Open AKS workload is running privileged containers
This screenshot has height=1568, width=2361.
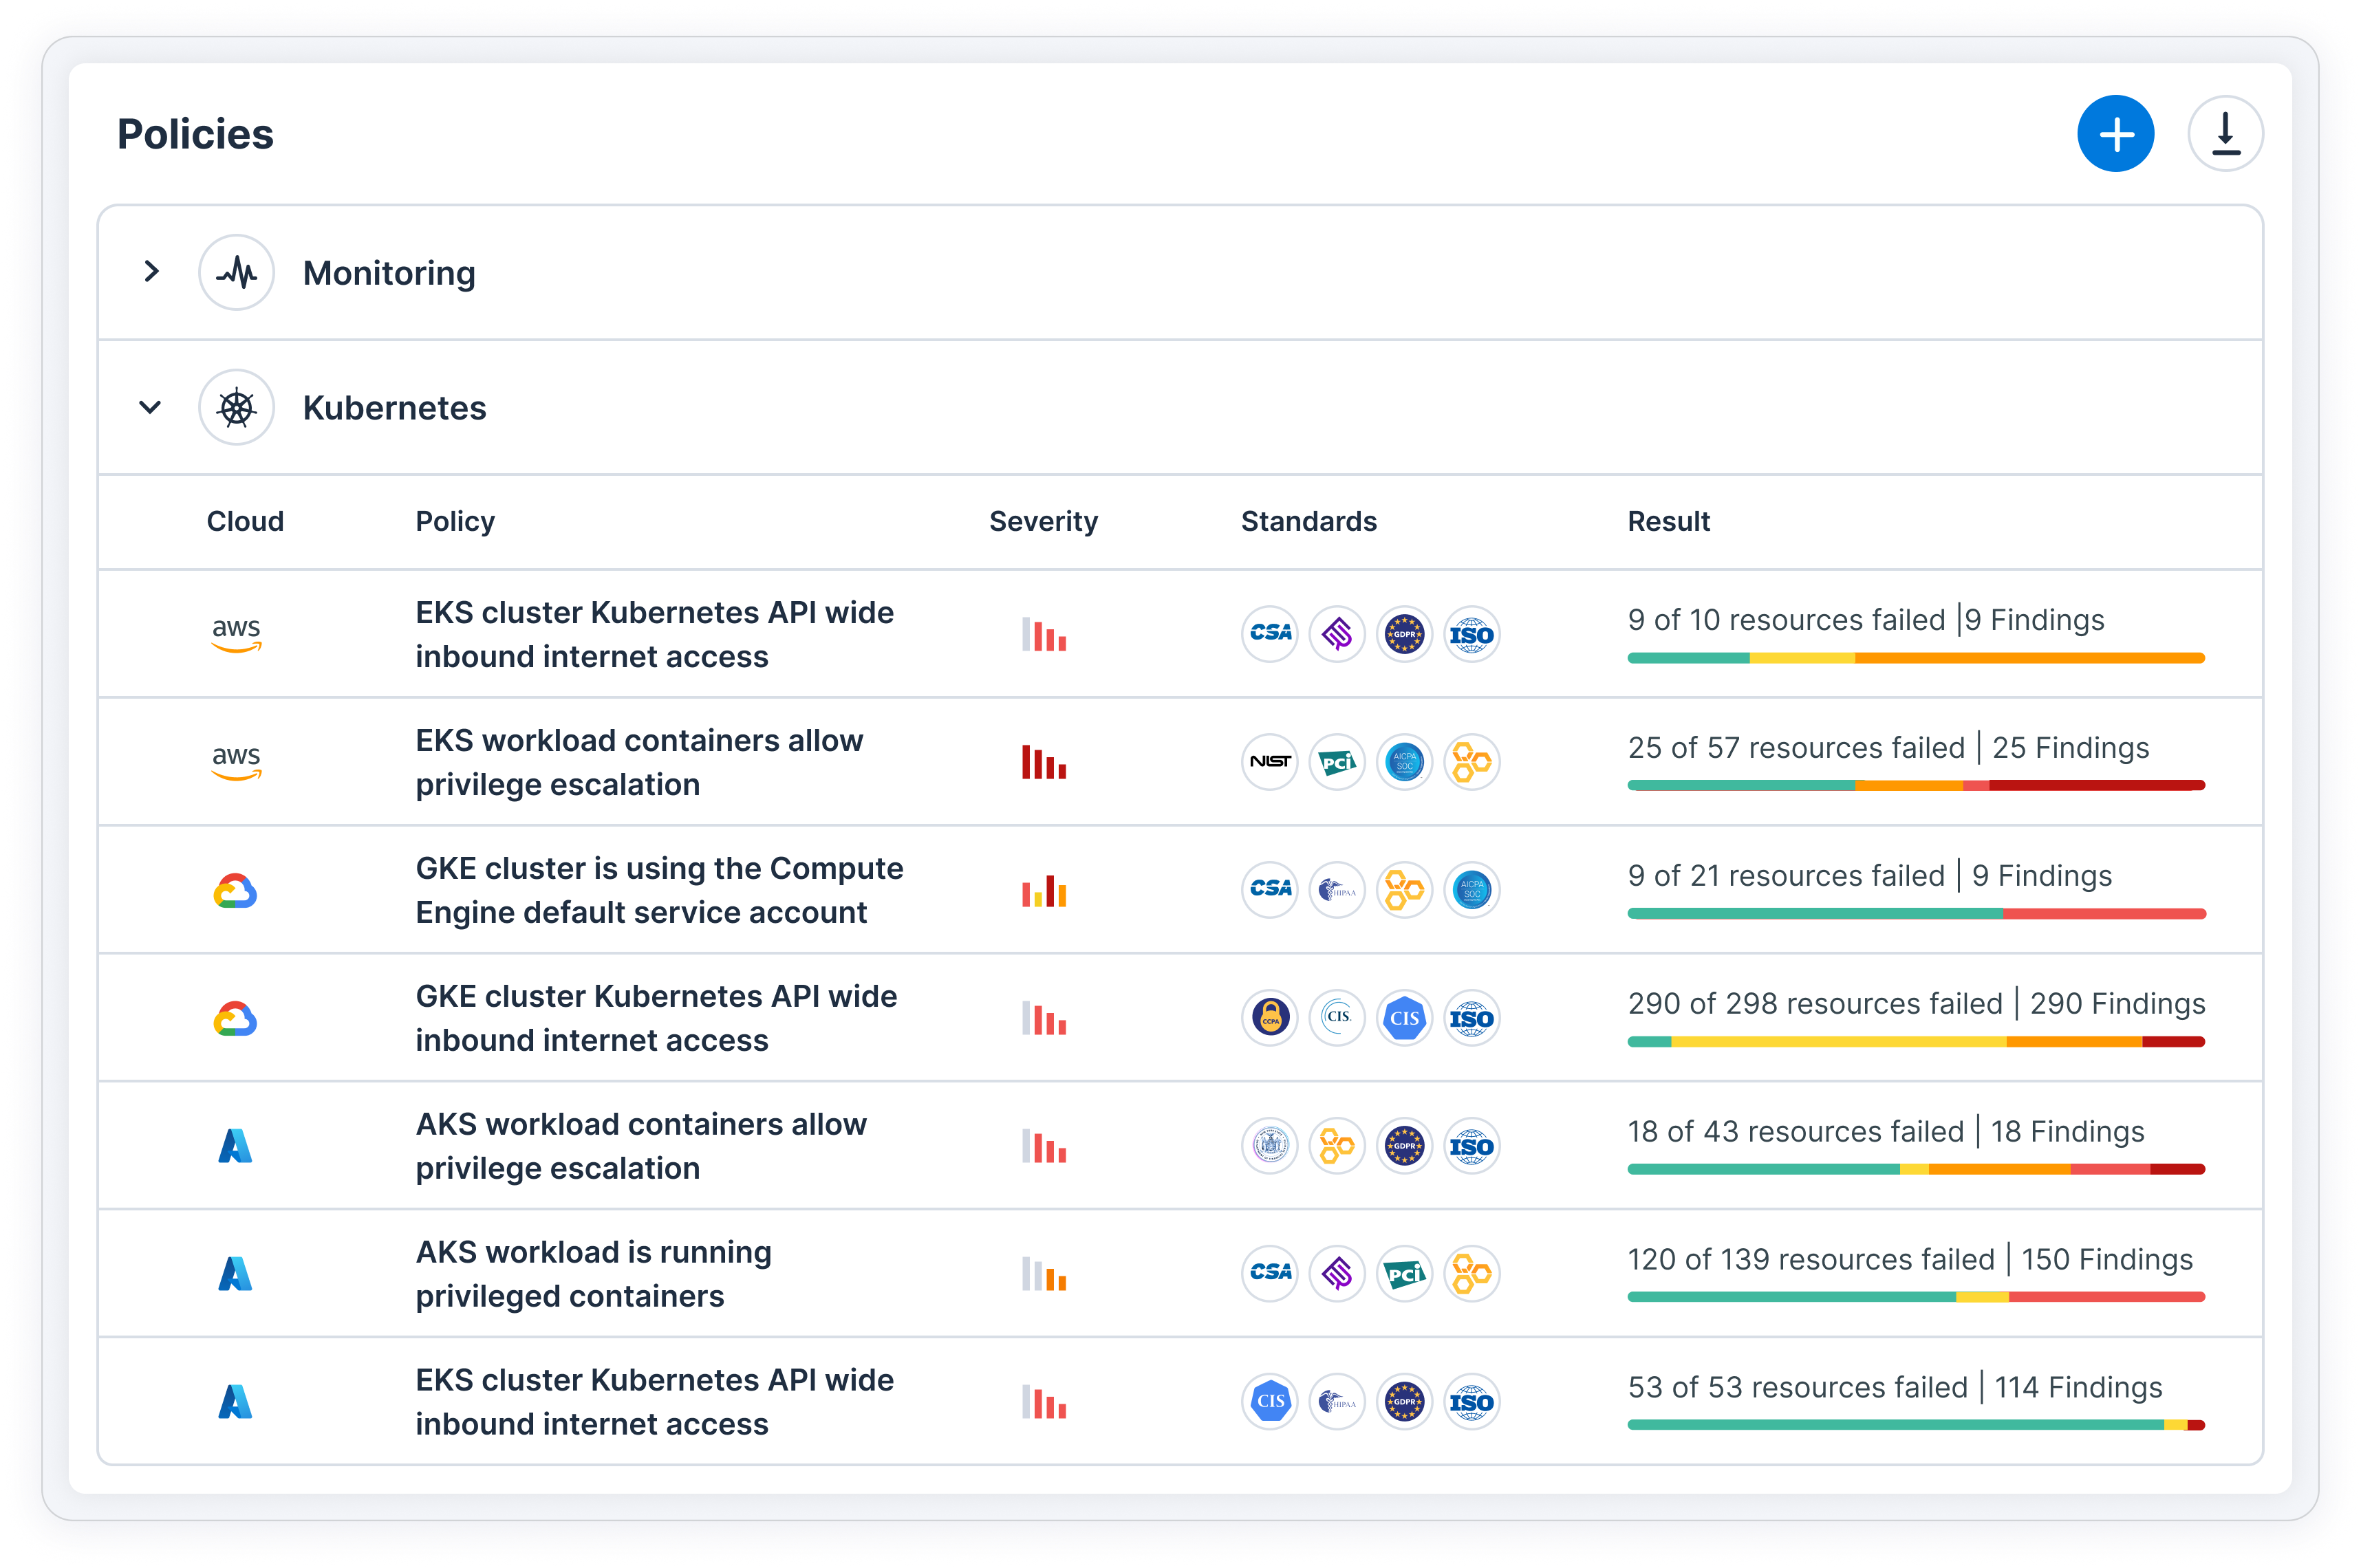pyautogui.click(x=594, y=1274)
